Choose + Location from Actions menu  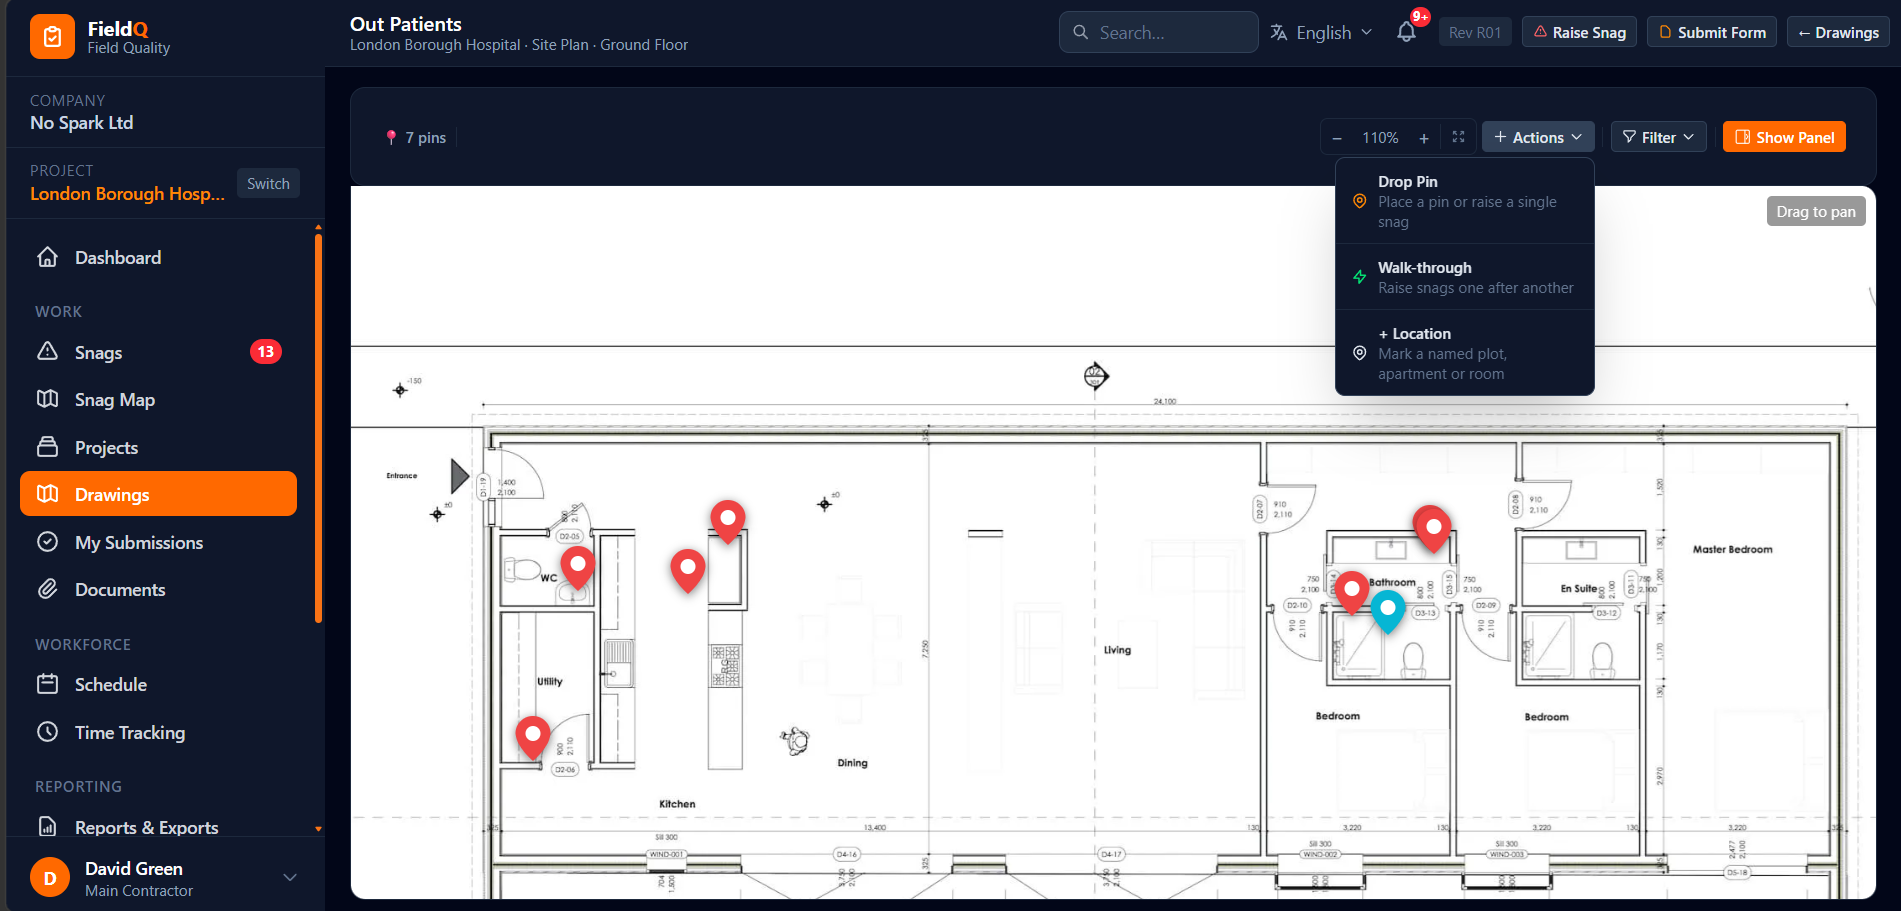click(1465, 353)
